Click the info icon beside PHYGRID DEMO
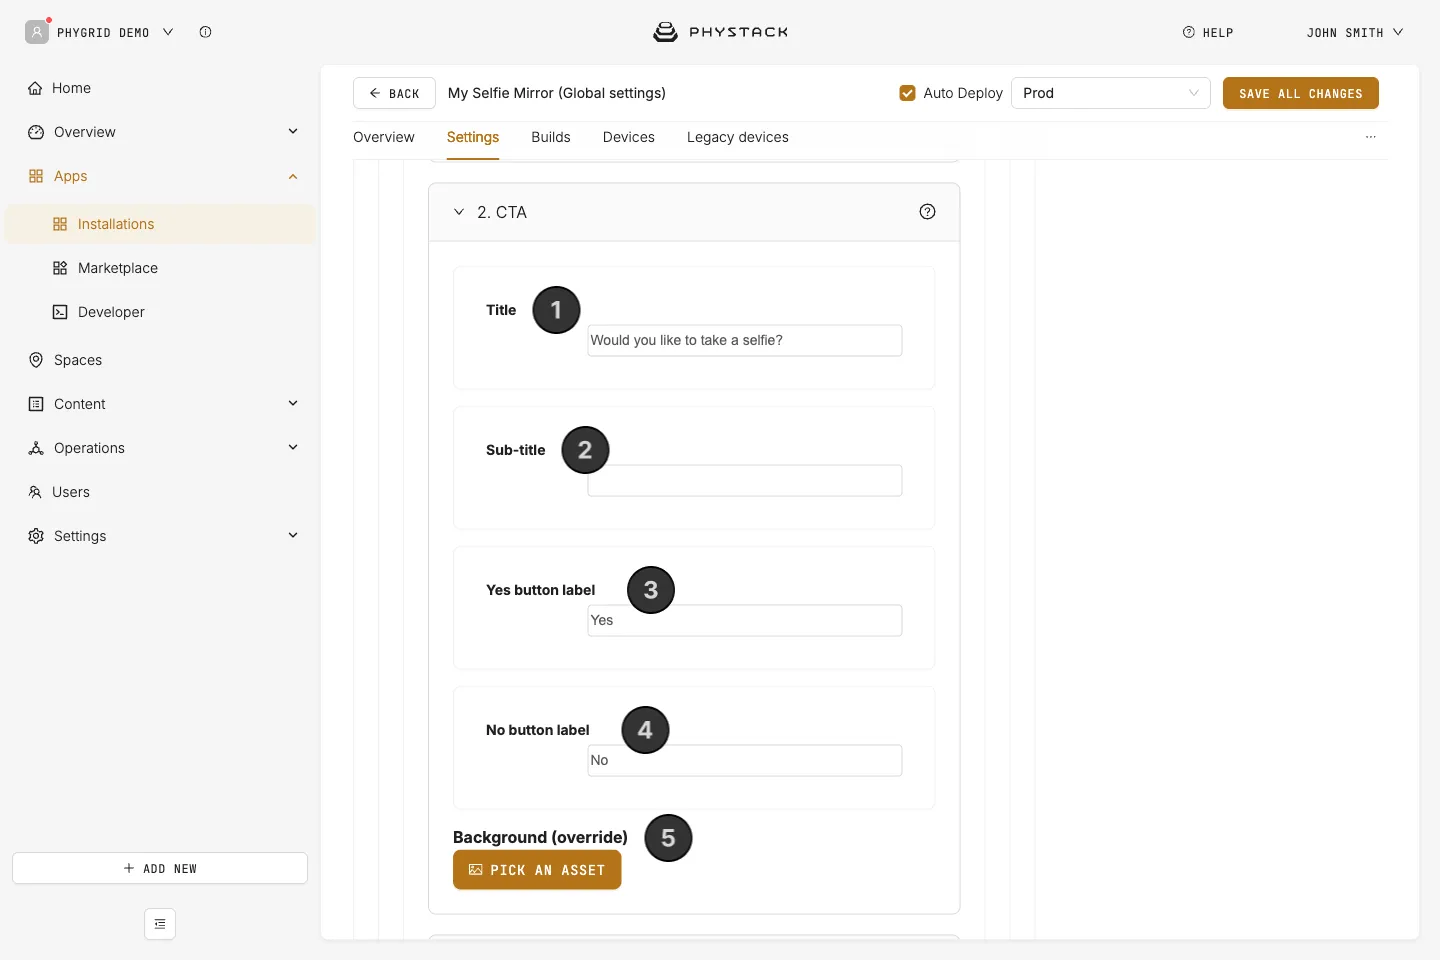 [205, 32]
